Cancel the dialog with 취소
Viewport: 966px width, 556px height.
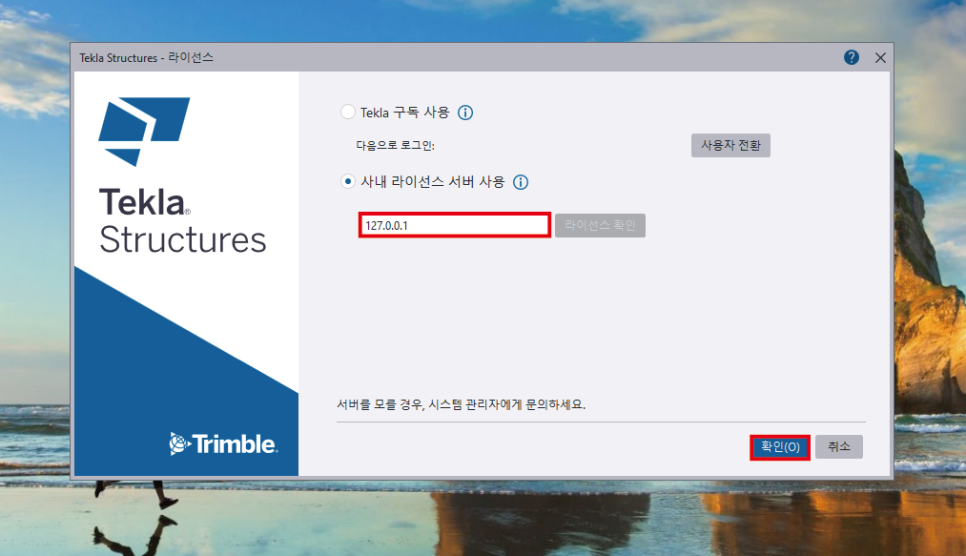click(838, 446)
